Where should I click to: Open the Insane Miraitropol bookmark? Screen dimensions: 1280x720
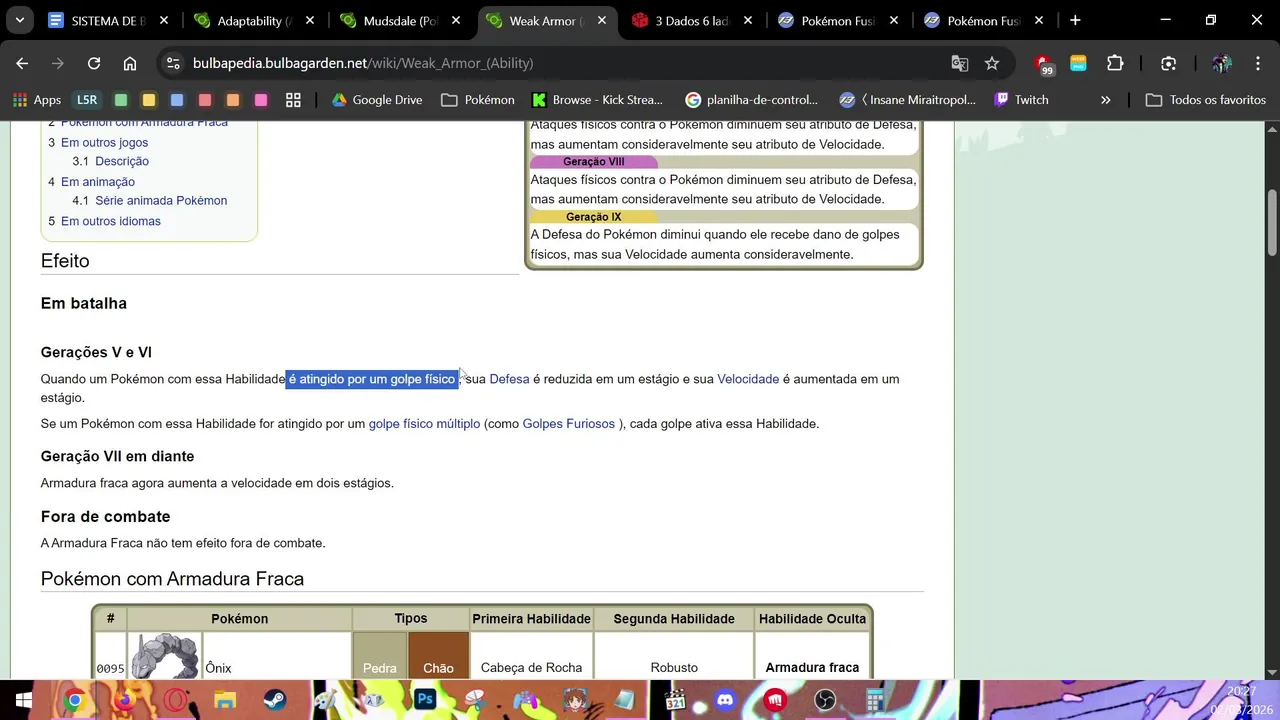pos(908,100)
